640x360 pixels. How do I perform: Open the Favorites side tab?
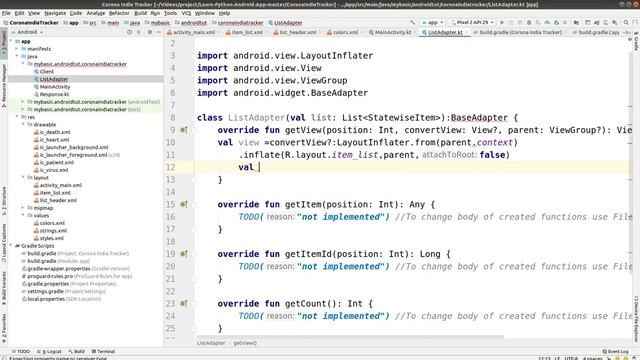click(4, 328)
